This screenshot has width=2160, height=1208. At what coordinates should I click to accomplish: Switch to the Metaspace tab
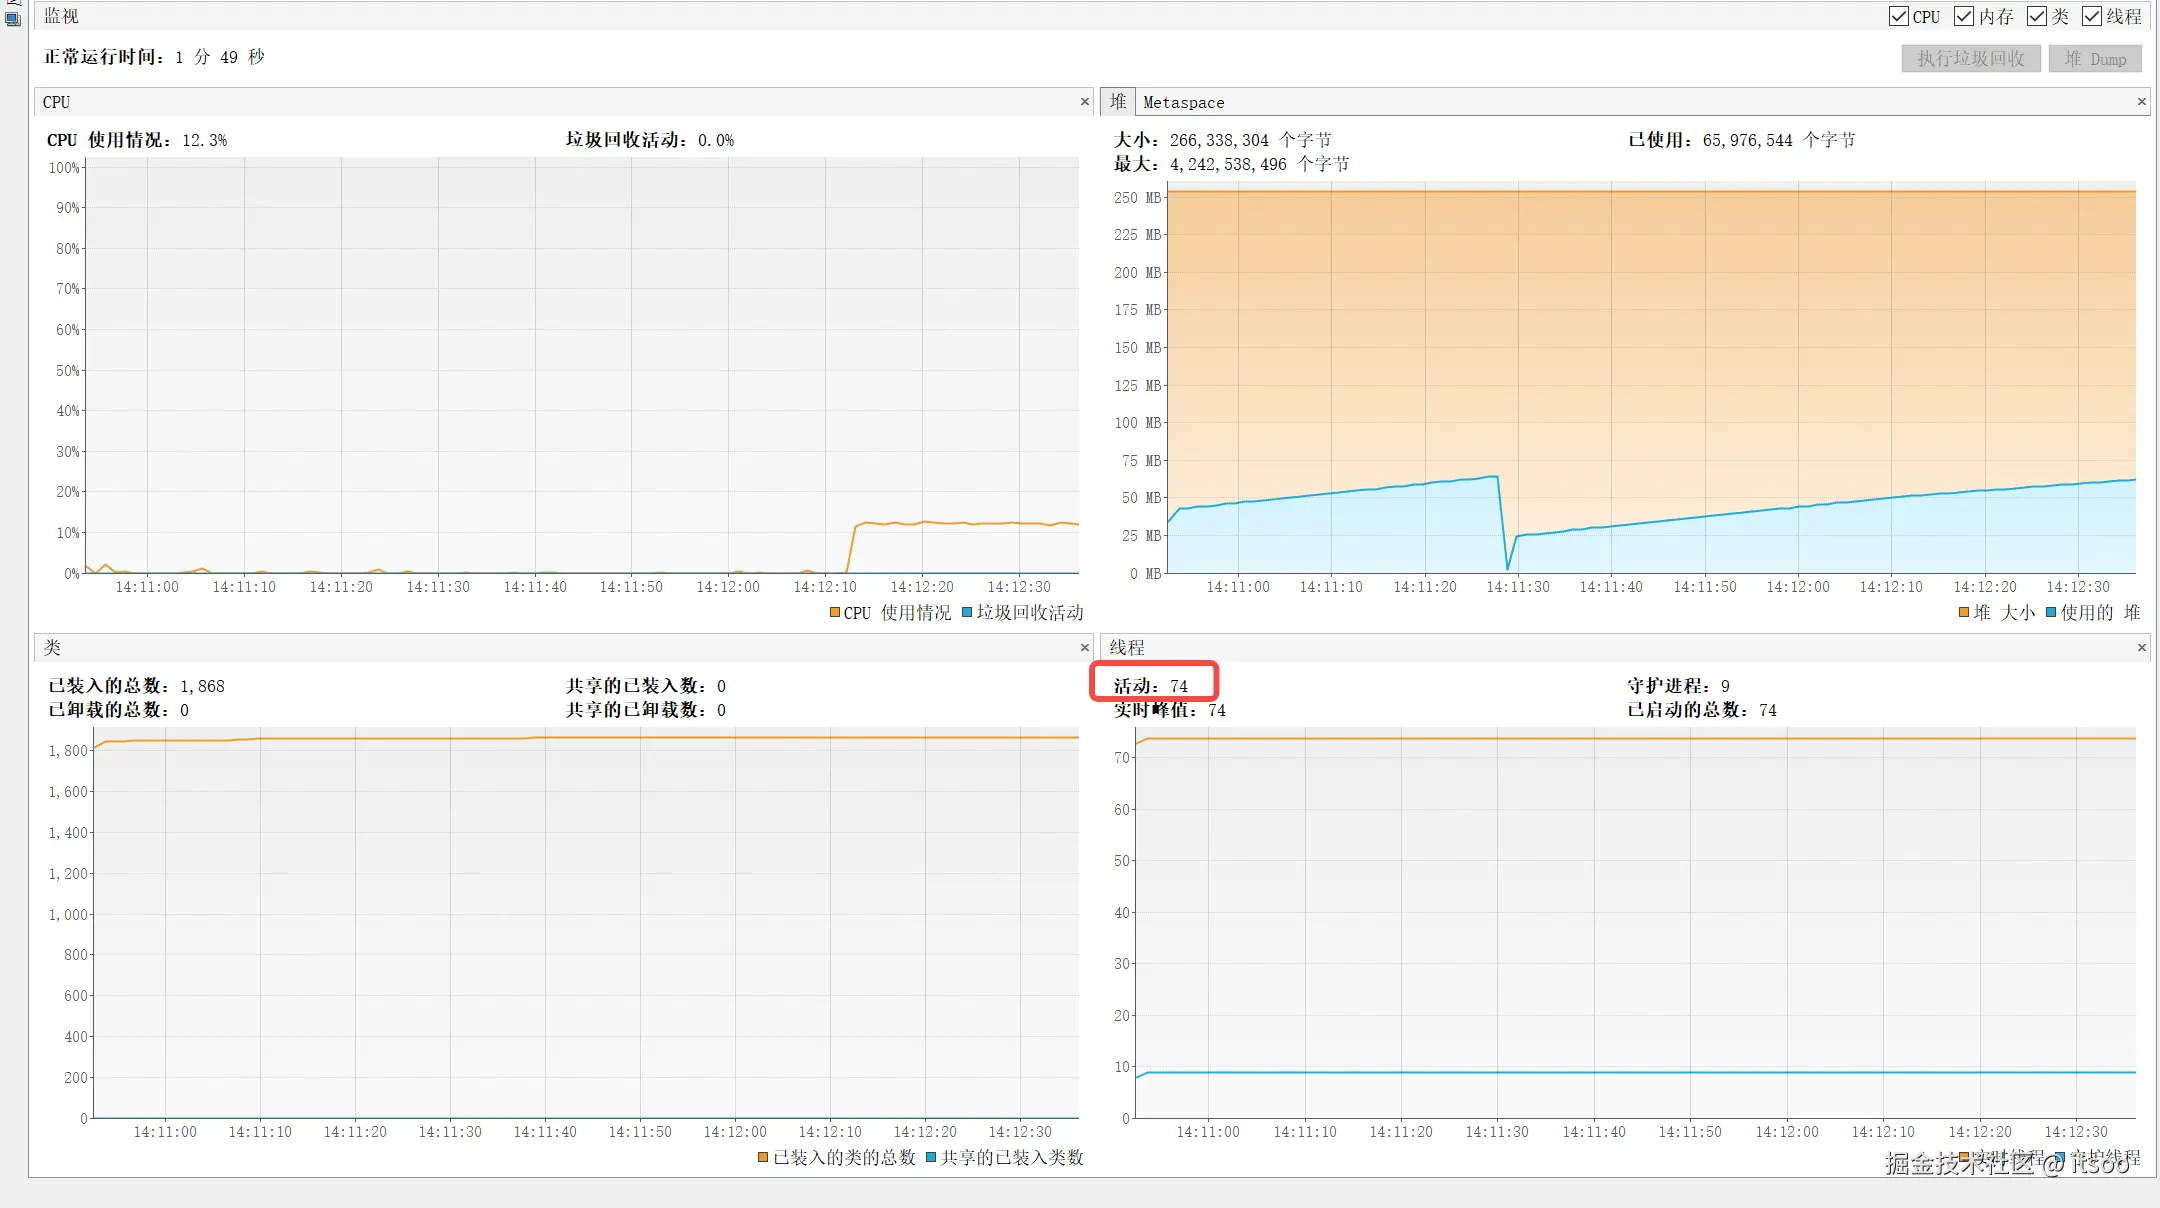click(1183, 102)
